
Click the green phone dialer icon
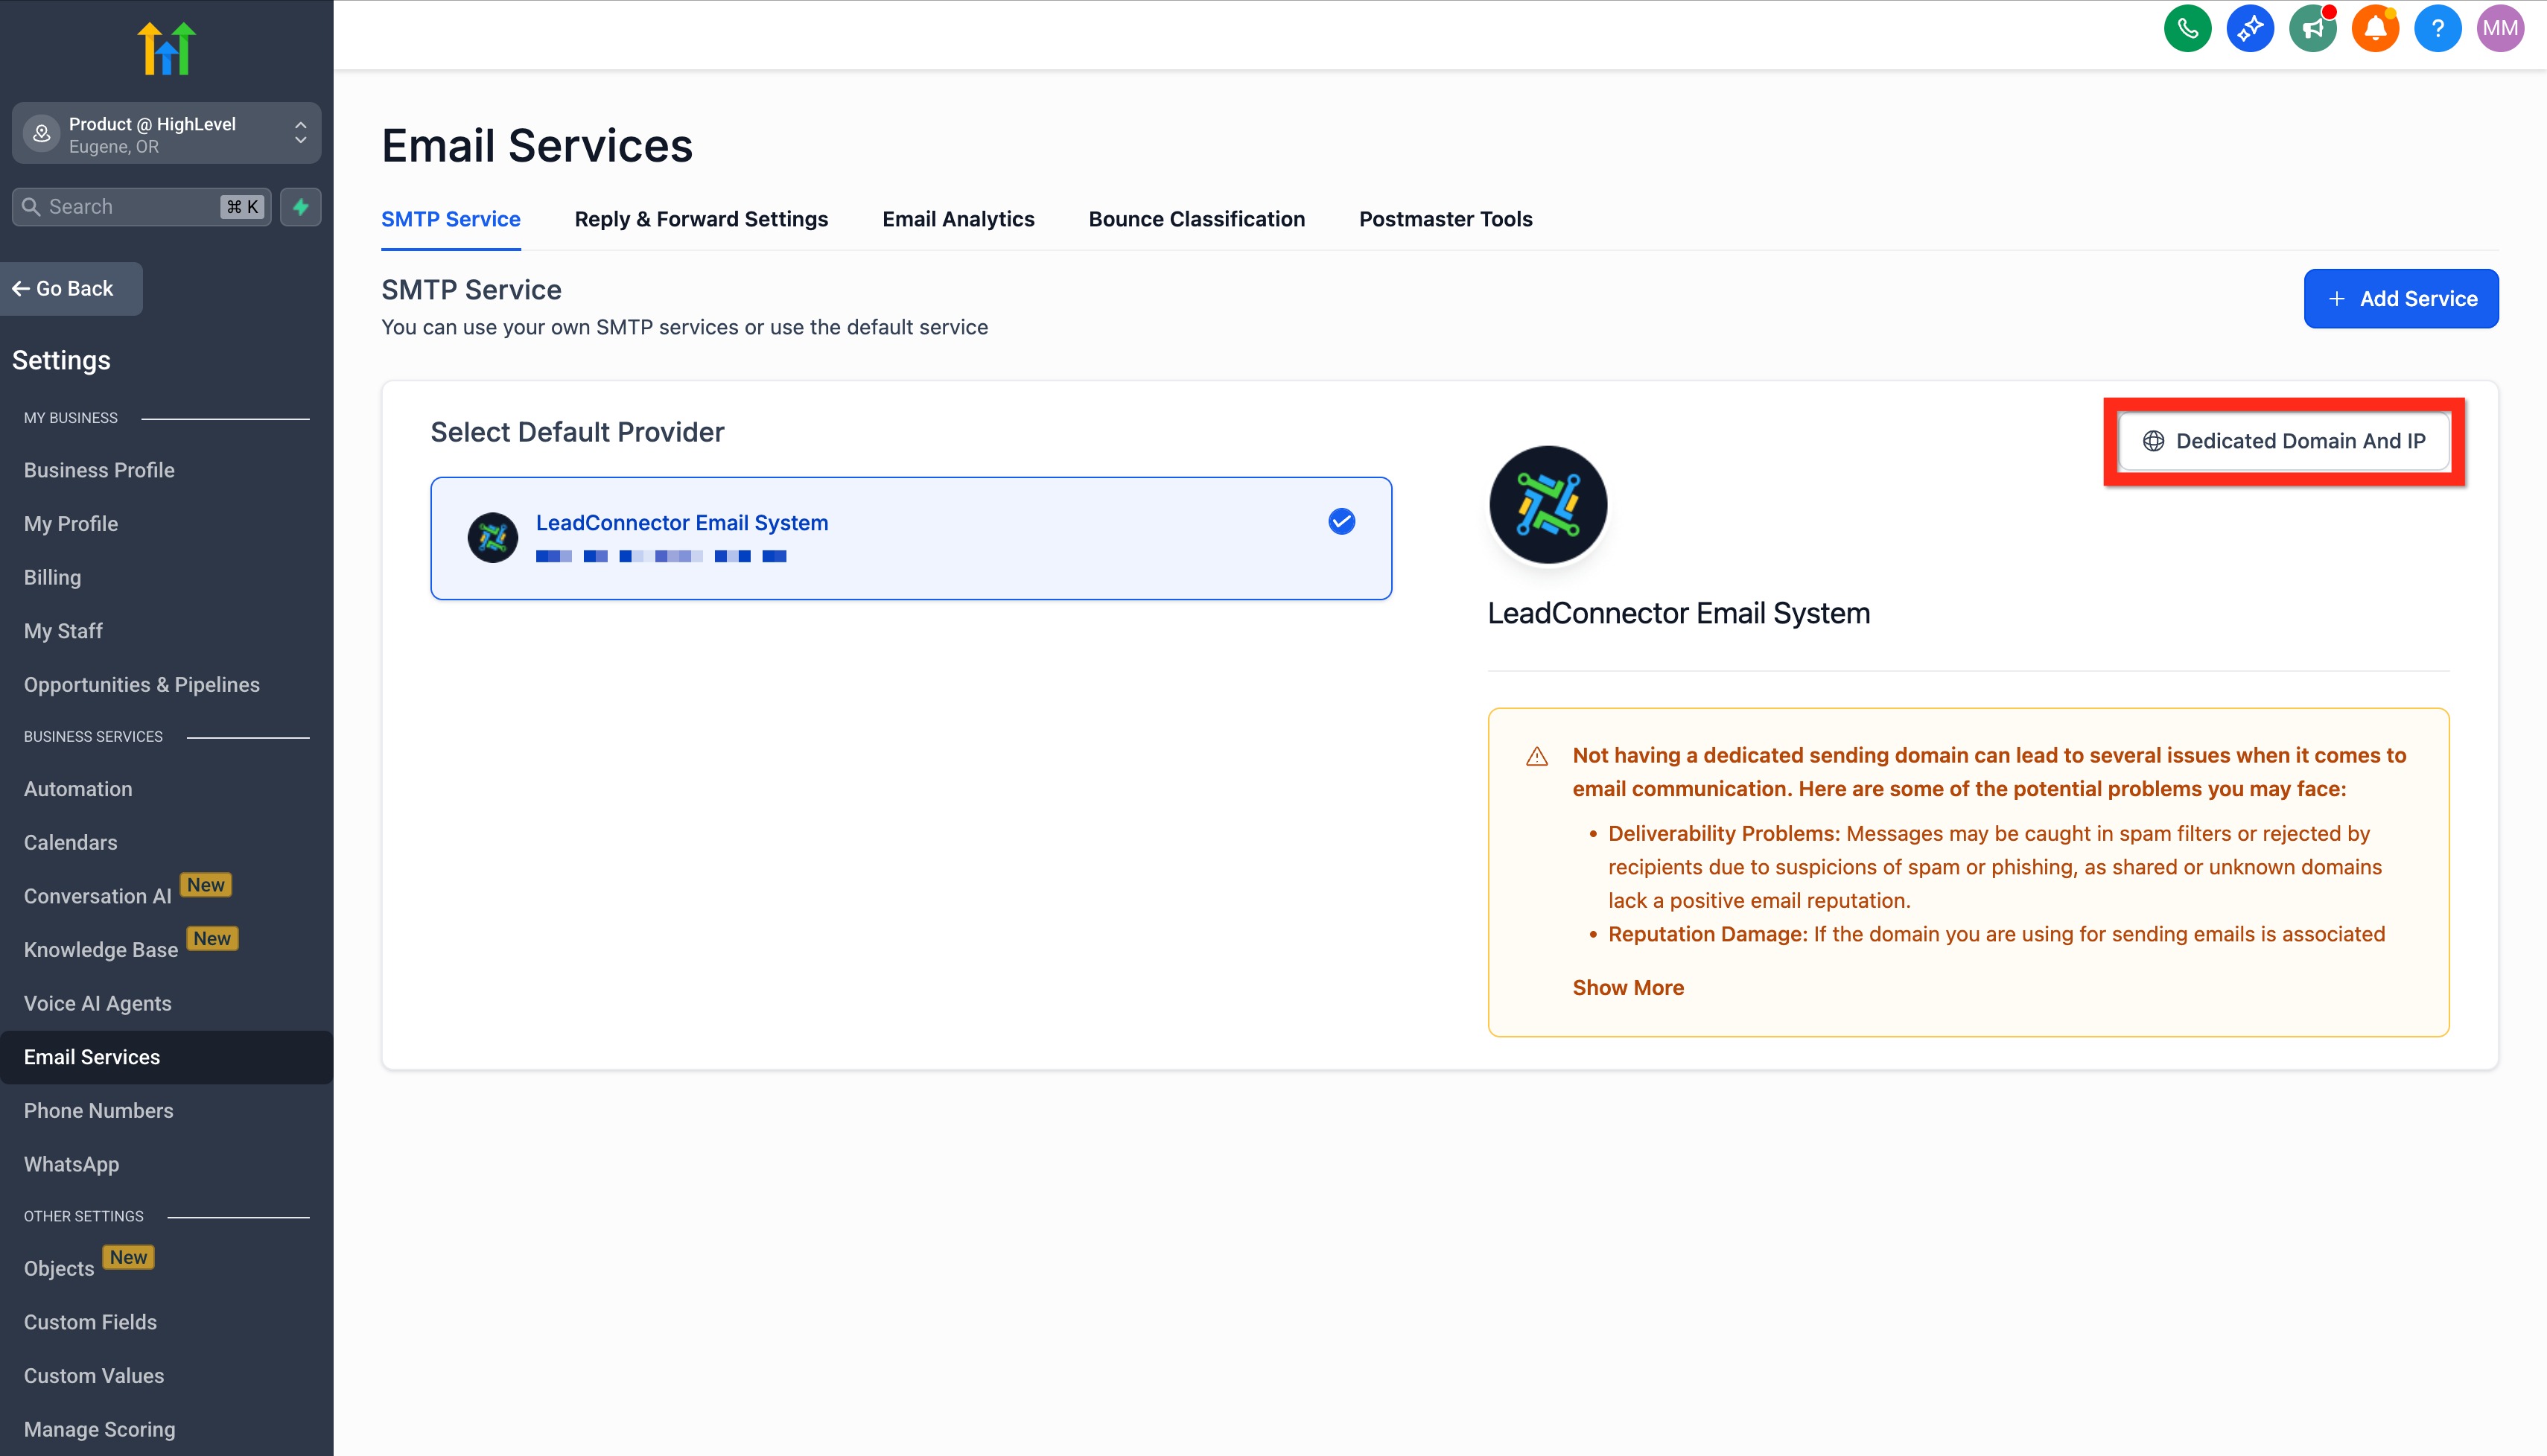pos(2187,28)
